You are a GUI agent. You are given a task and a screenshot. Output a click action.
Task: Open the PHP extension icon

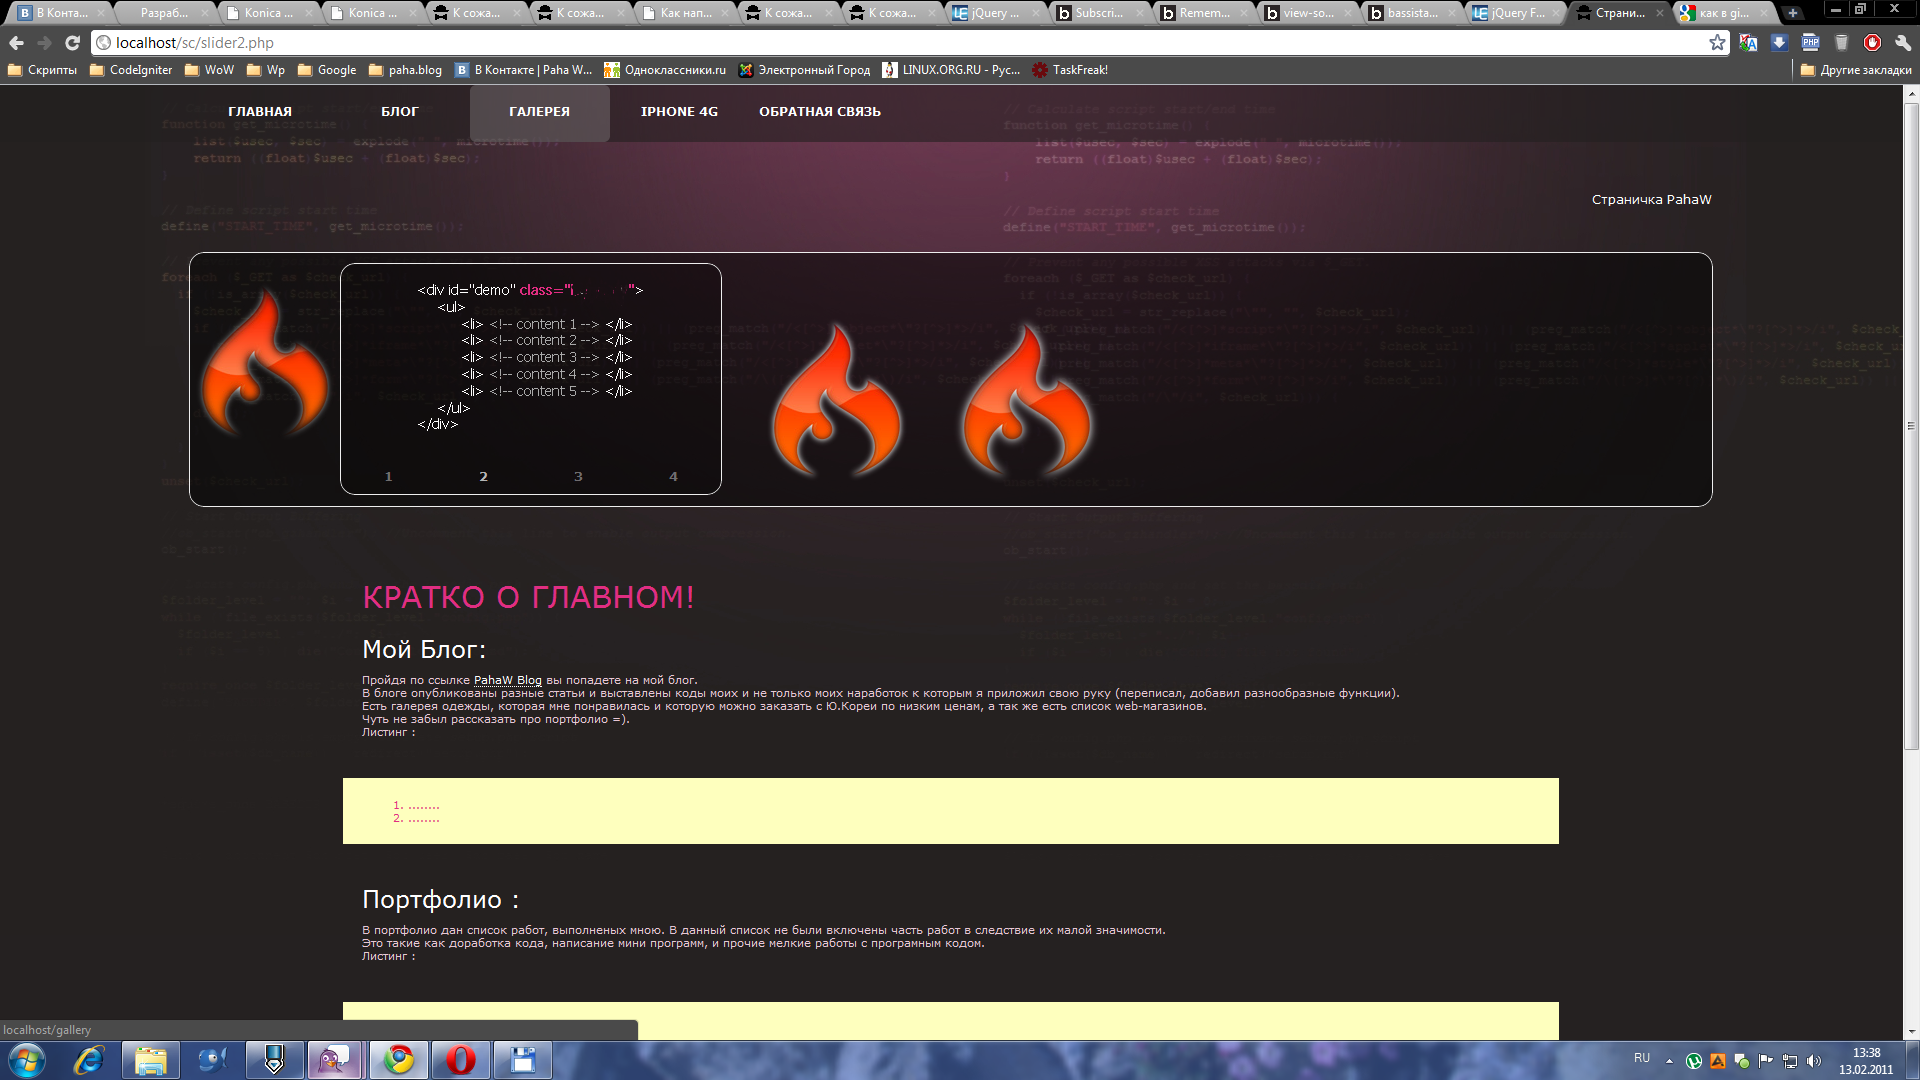pyautogui.click(x=1811, y=43)
